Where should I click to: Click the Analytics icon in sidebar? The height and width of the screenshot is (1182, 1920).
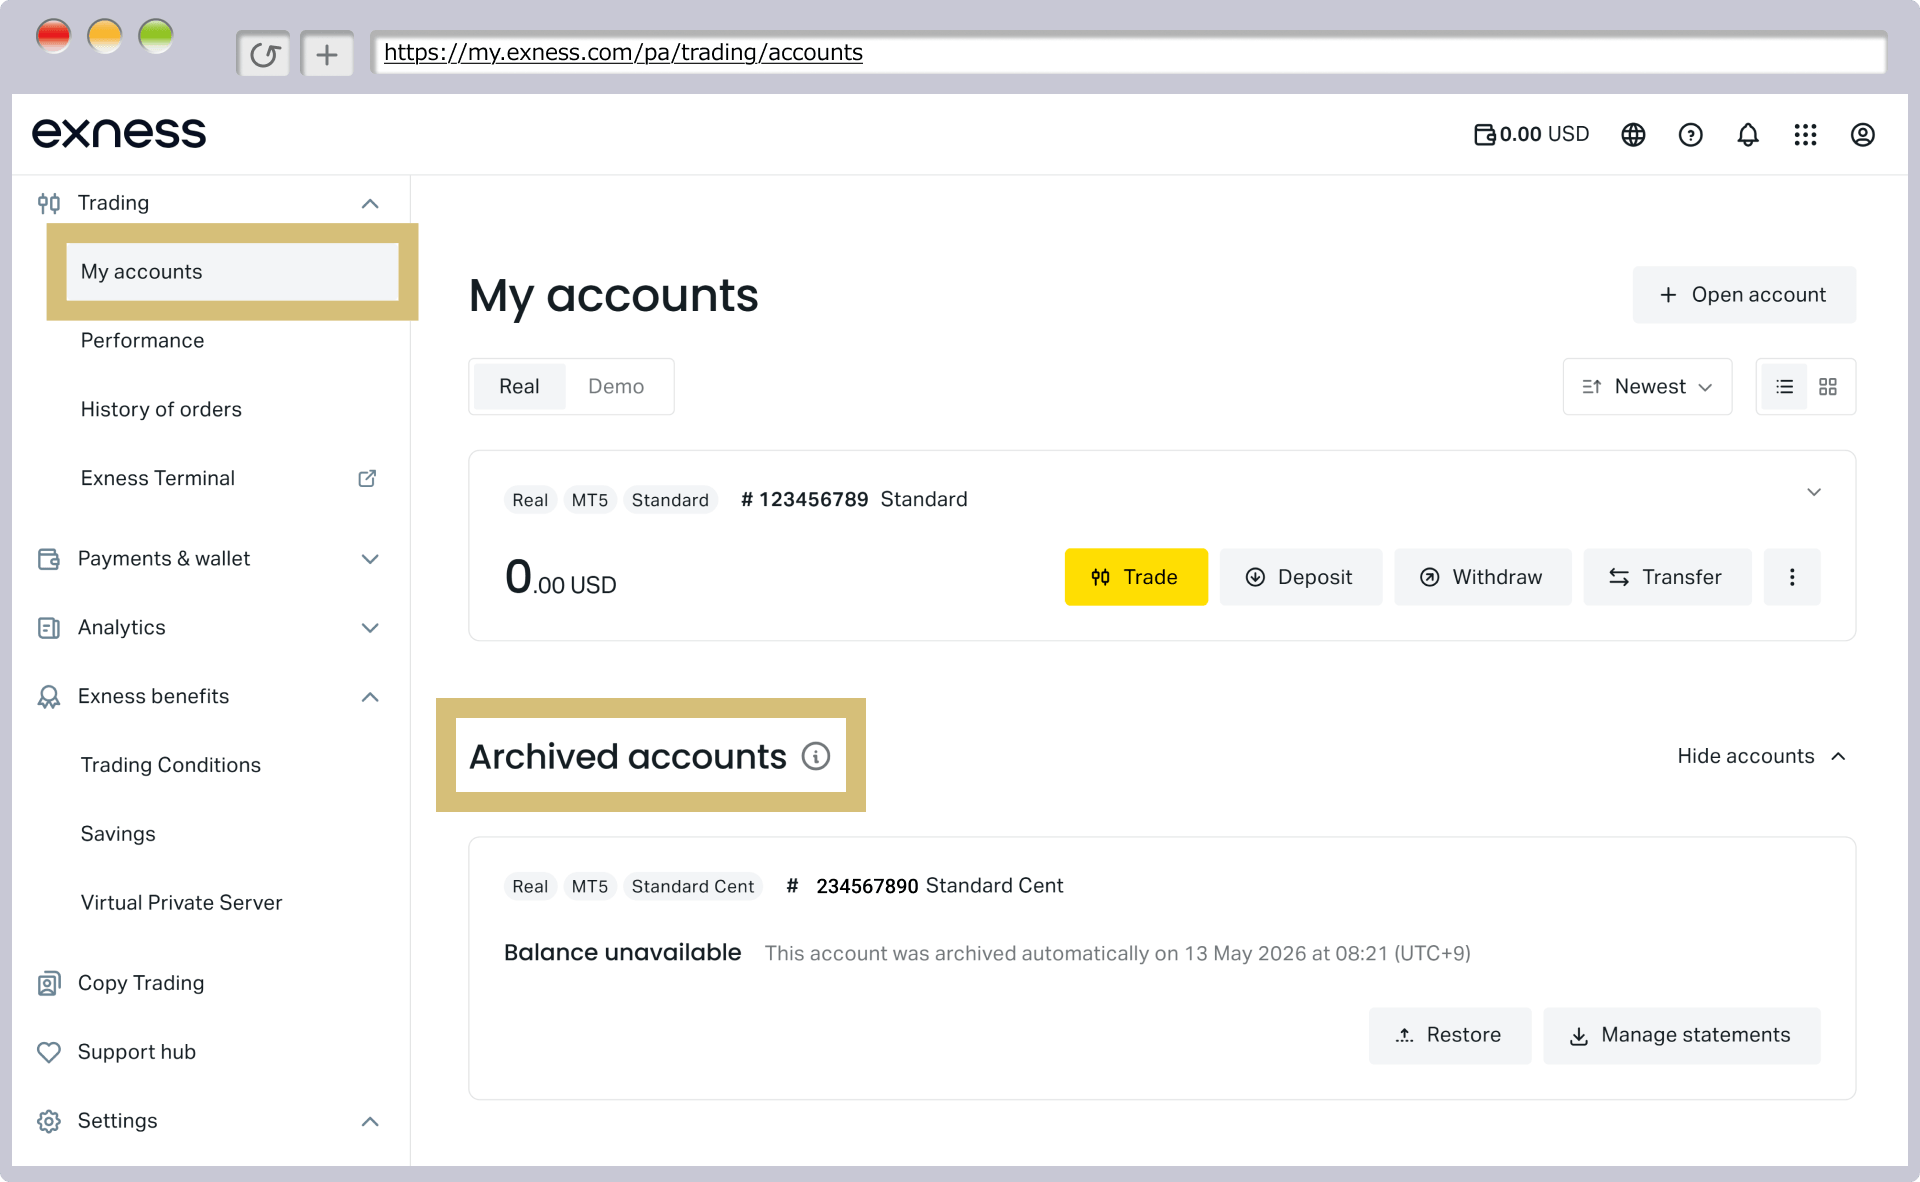point(49,628)
